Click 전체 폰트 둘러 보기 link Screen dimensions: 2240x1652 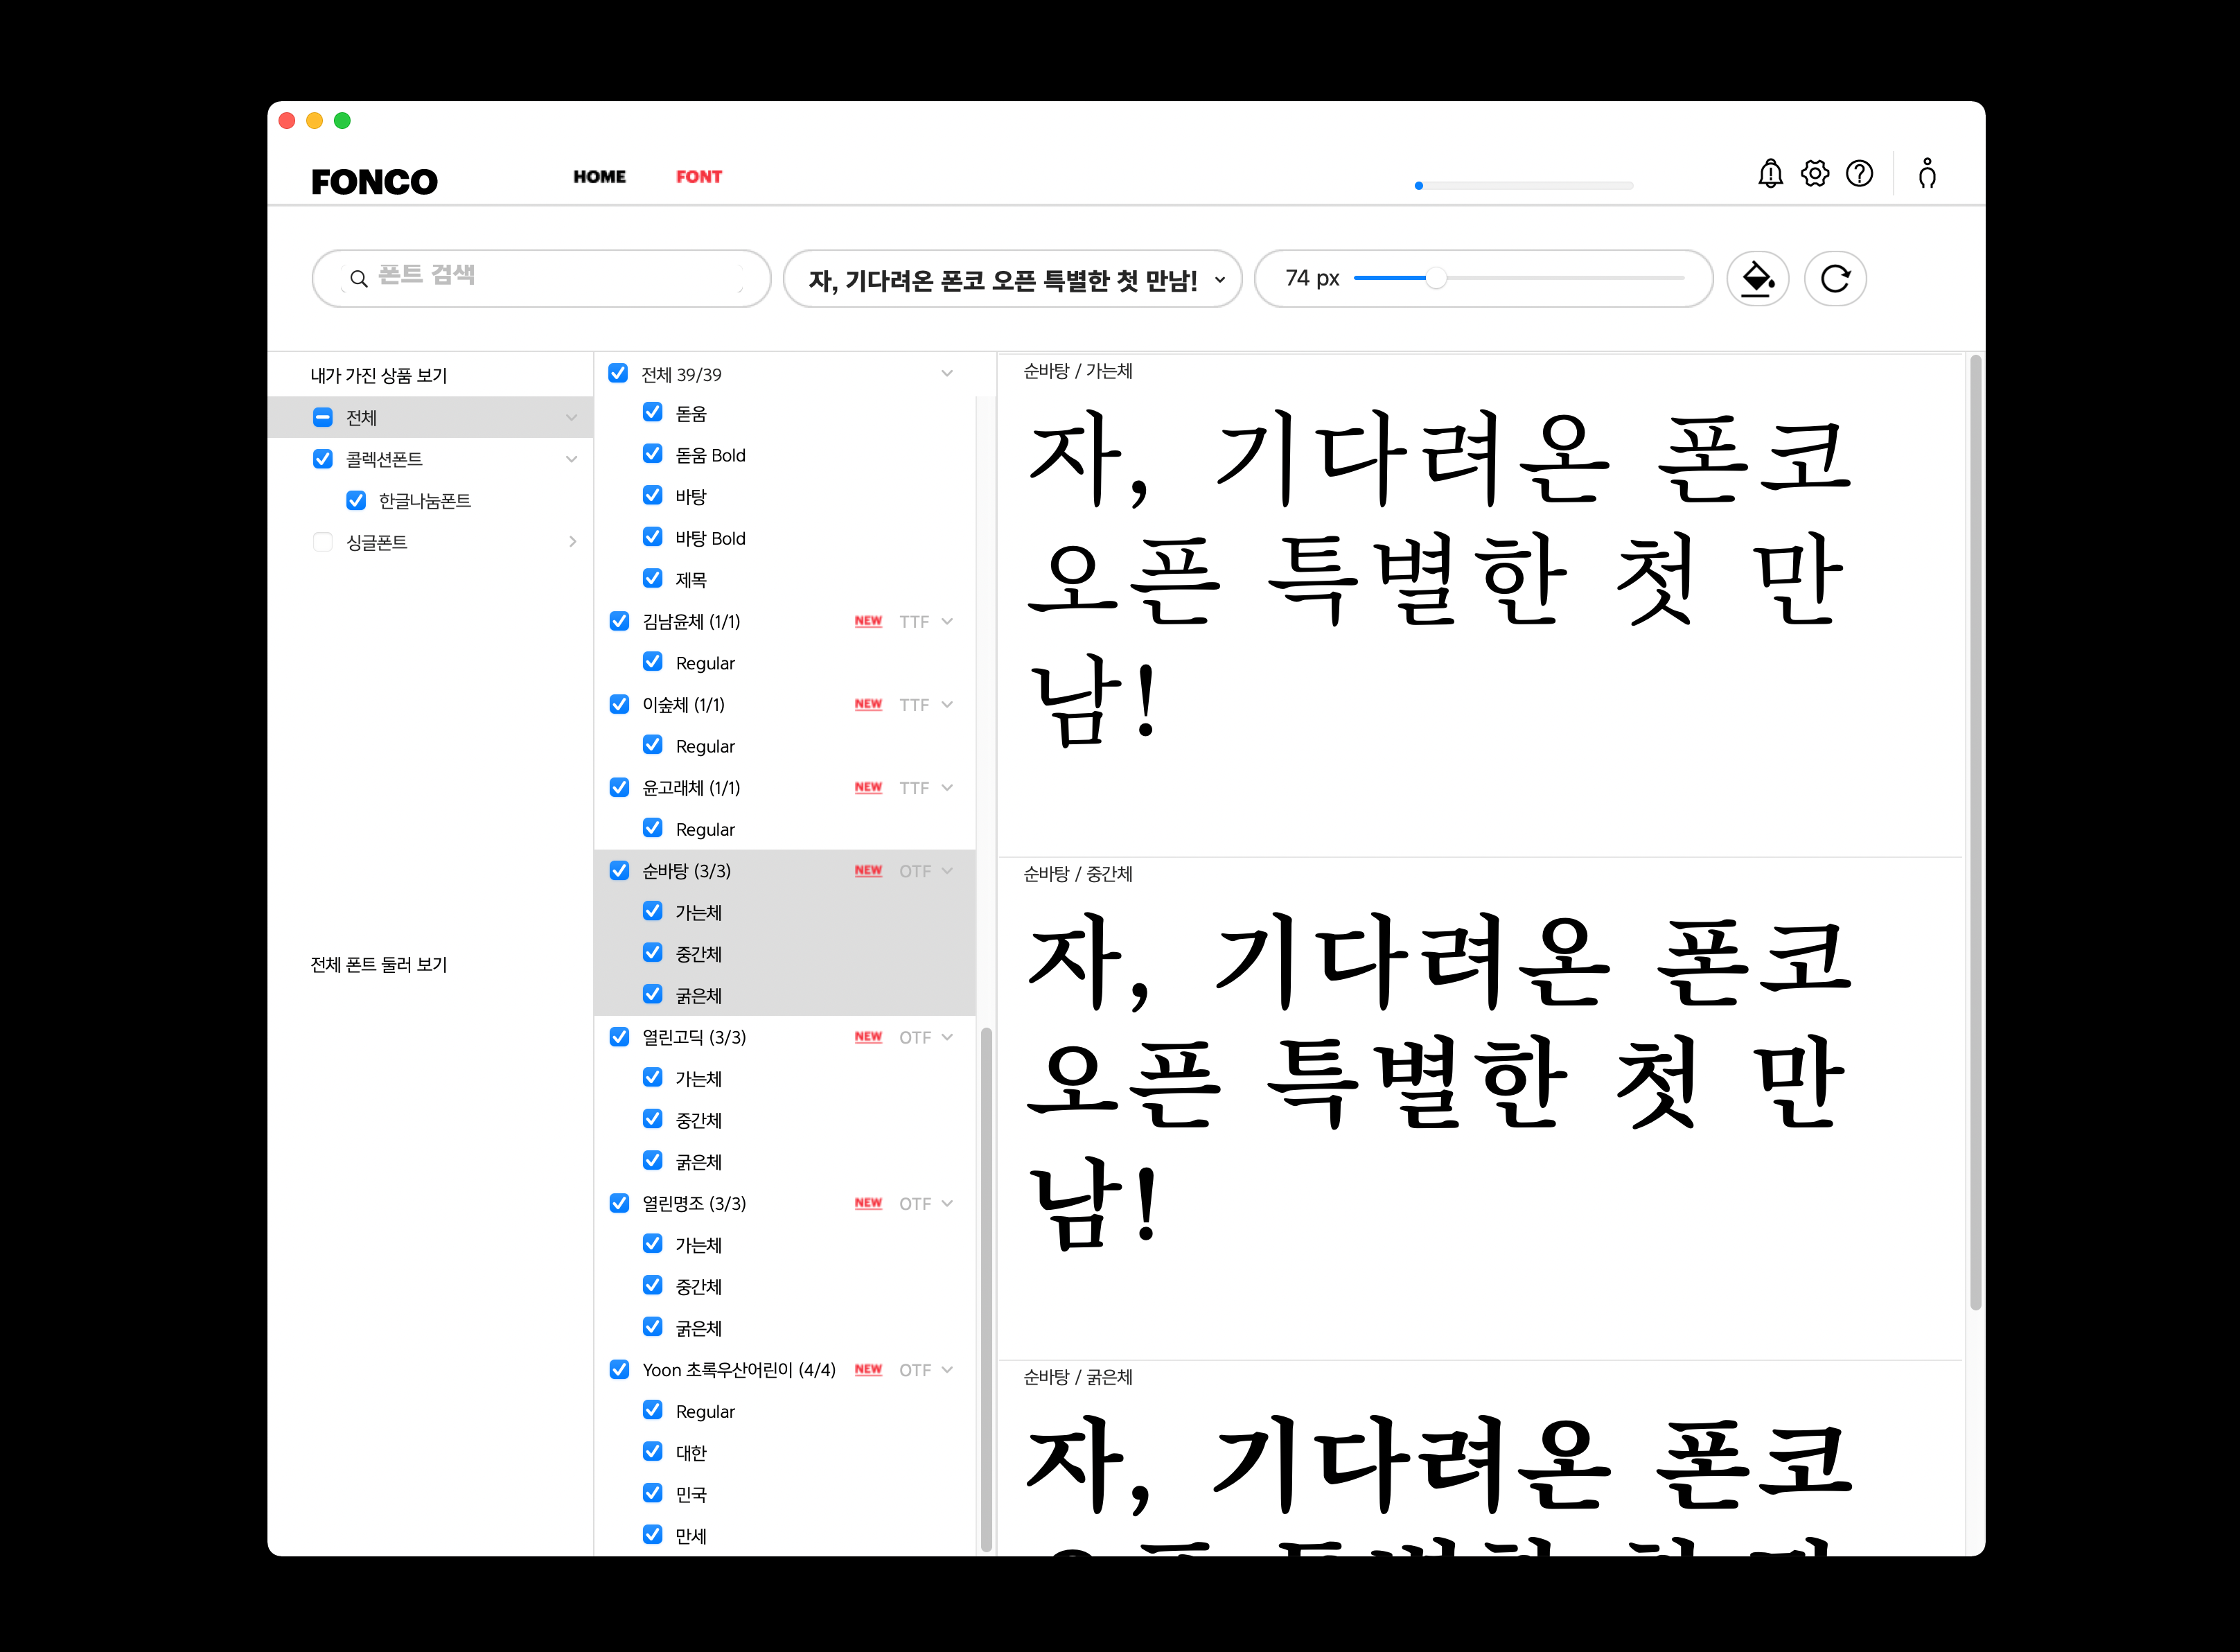pos(379,965)
